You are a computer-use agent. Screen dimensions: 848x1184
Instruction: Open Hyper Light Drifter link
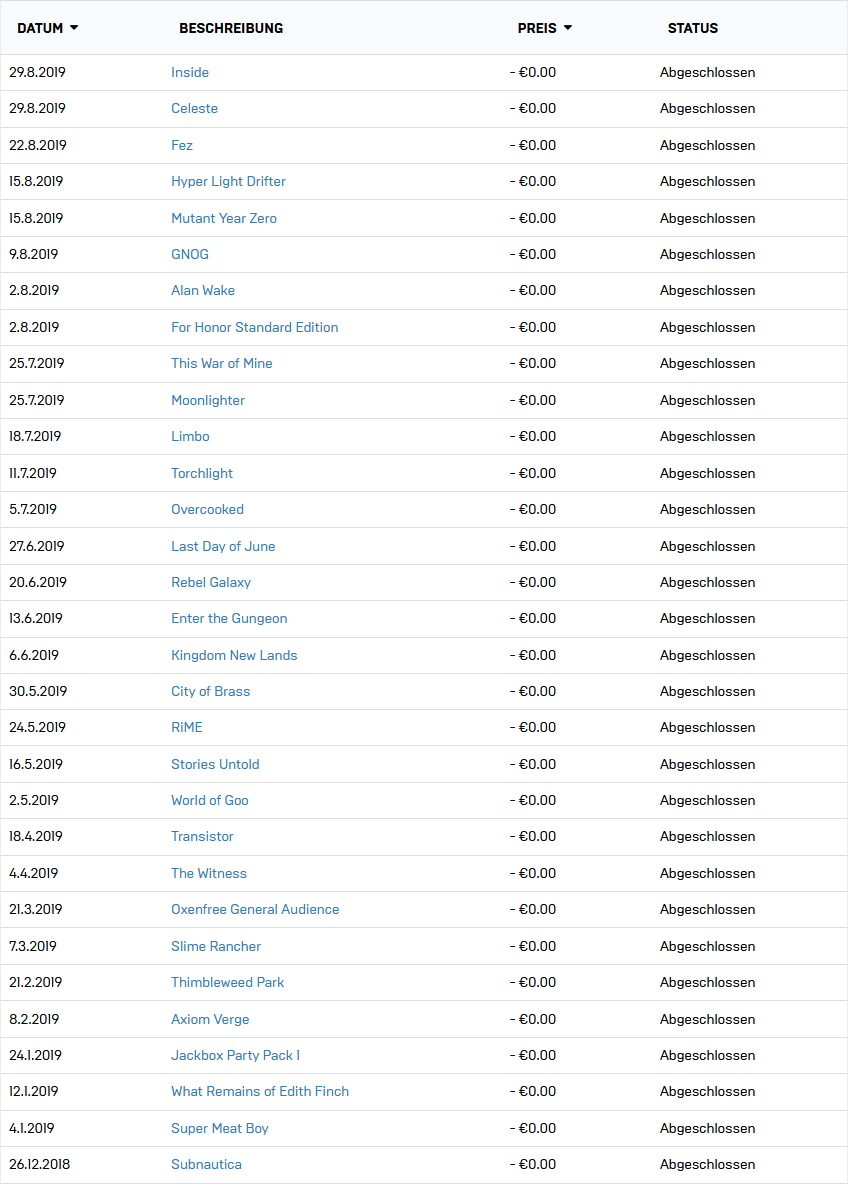click(228, 181)
